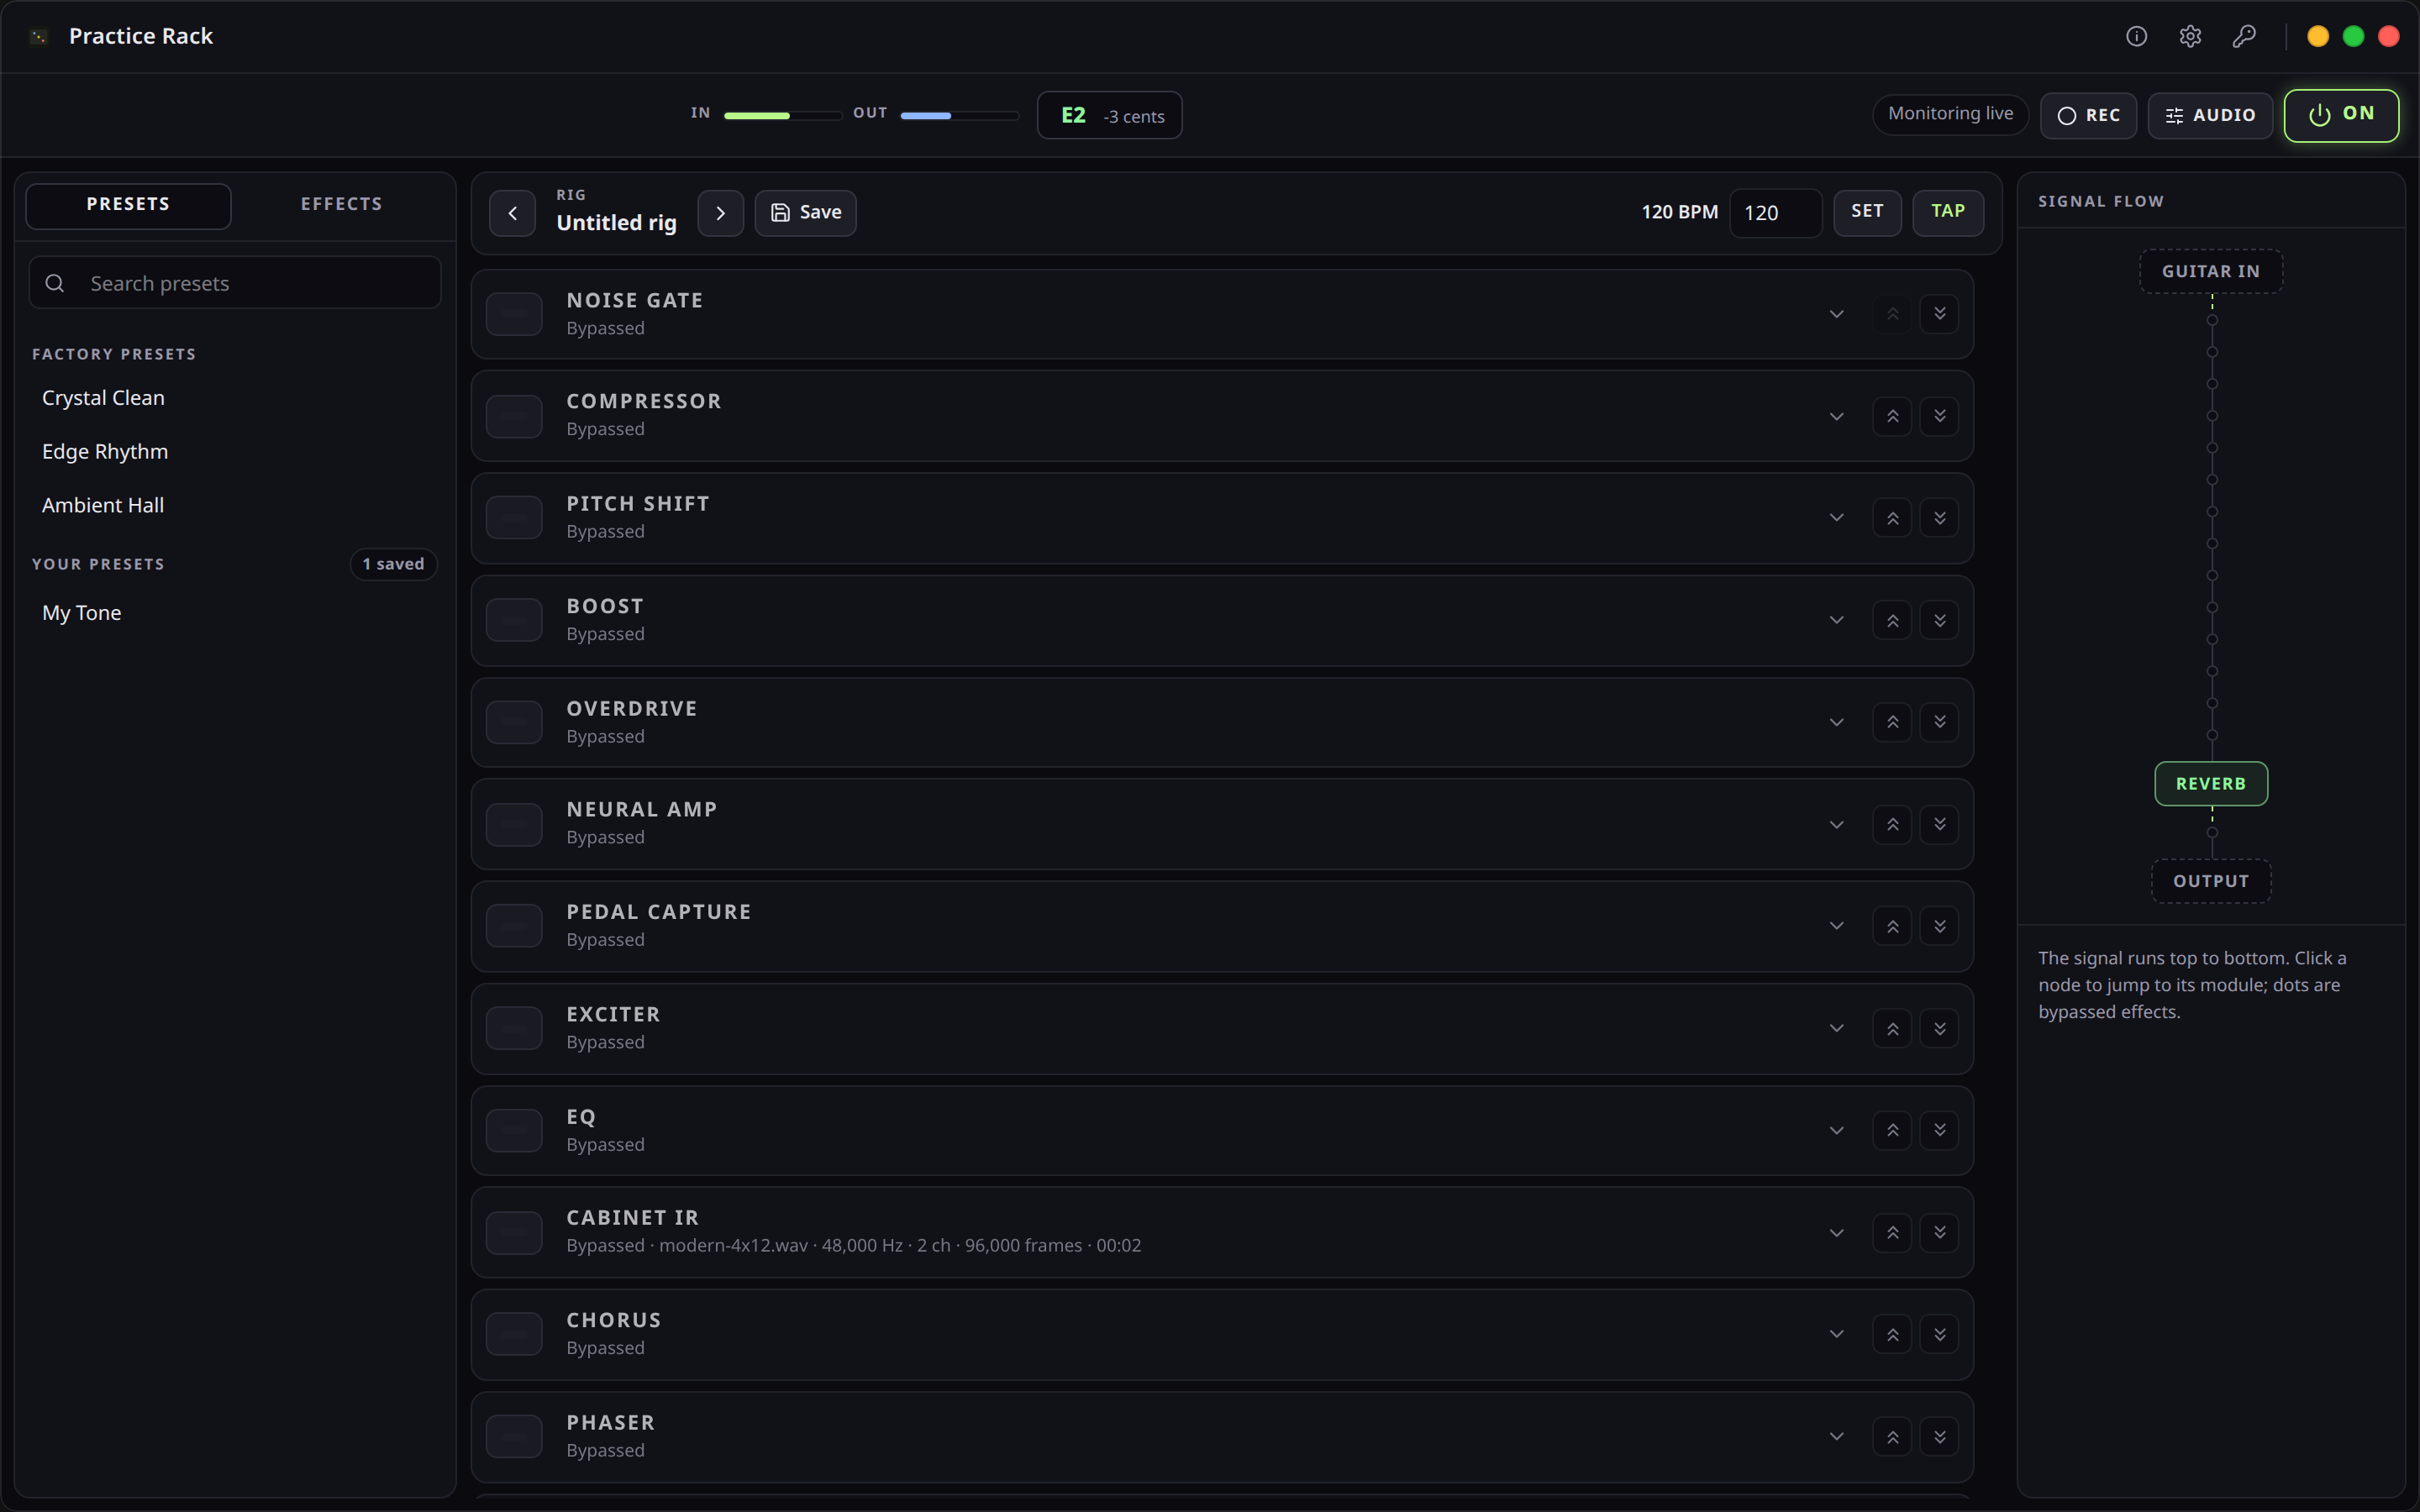Image resolution: width=2420 pixels, height=1512 pixels.
Task: Expand the Boost module
Action: [x=1836, y=620]
